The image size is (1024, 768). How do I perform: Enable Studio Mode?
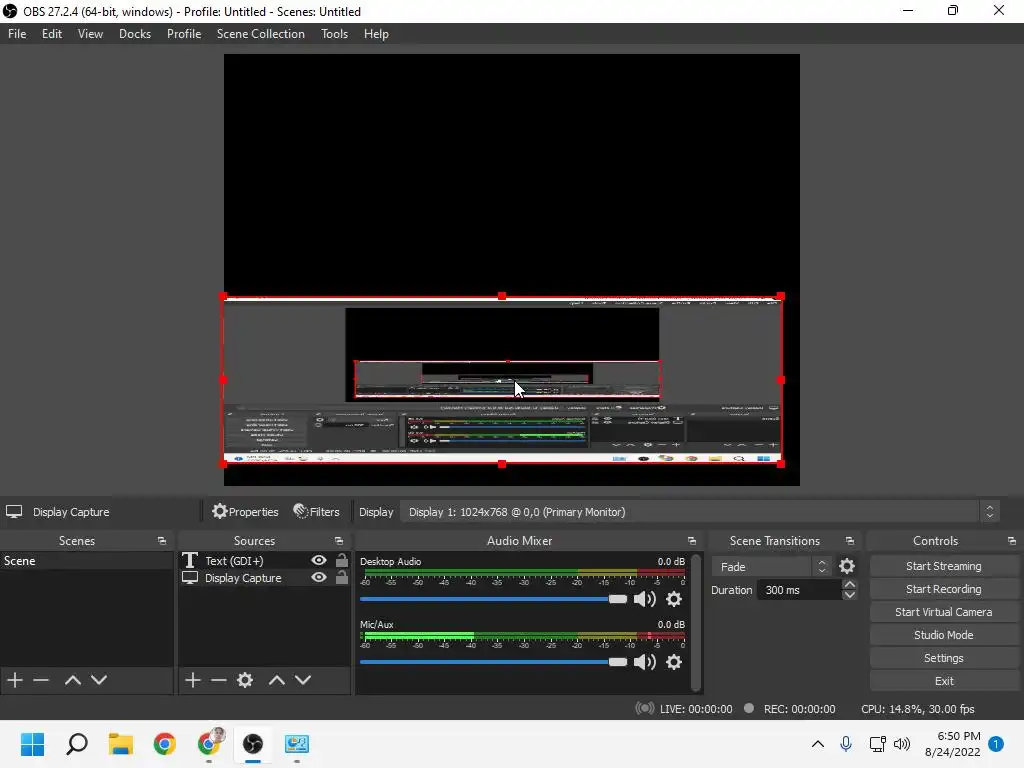tap(944, 635)
